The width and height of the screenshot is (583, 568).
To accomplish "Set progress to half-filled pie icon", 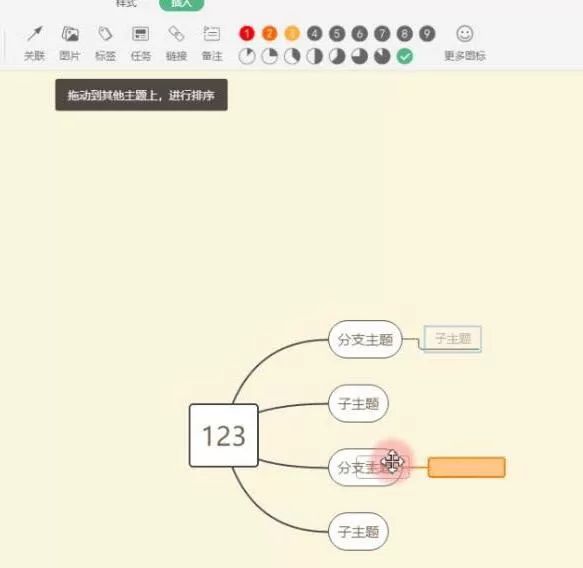I will tap(315, 57).
